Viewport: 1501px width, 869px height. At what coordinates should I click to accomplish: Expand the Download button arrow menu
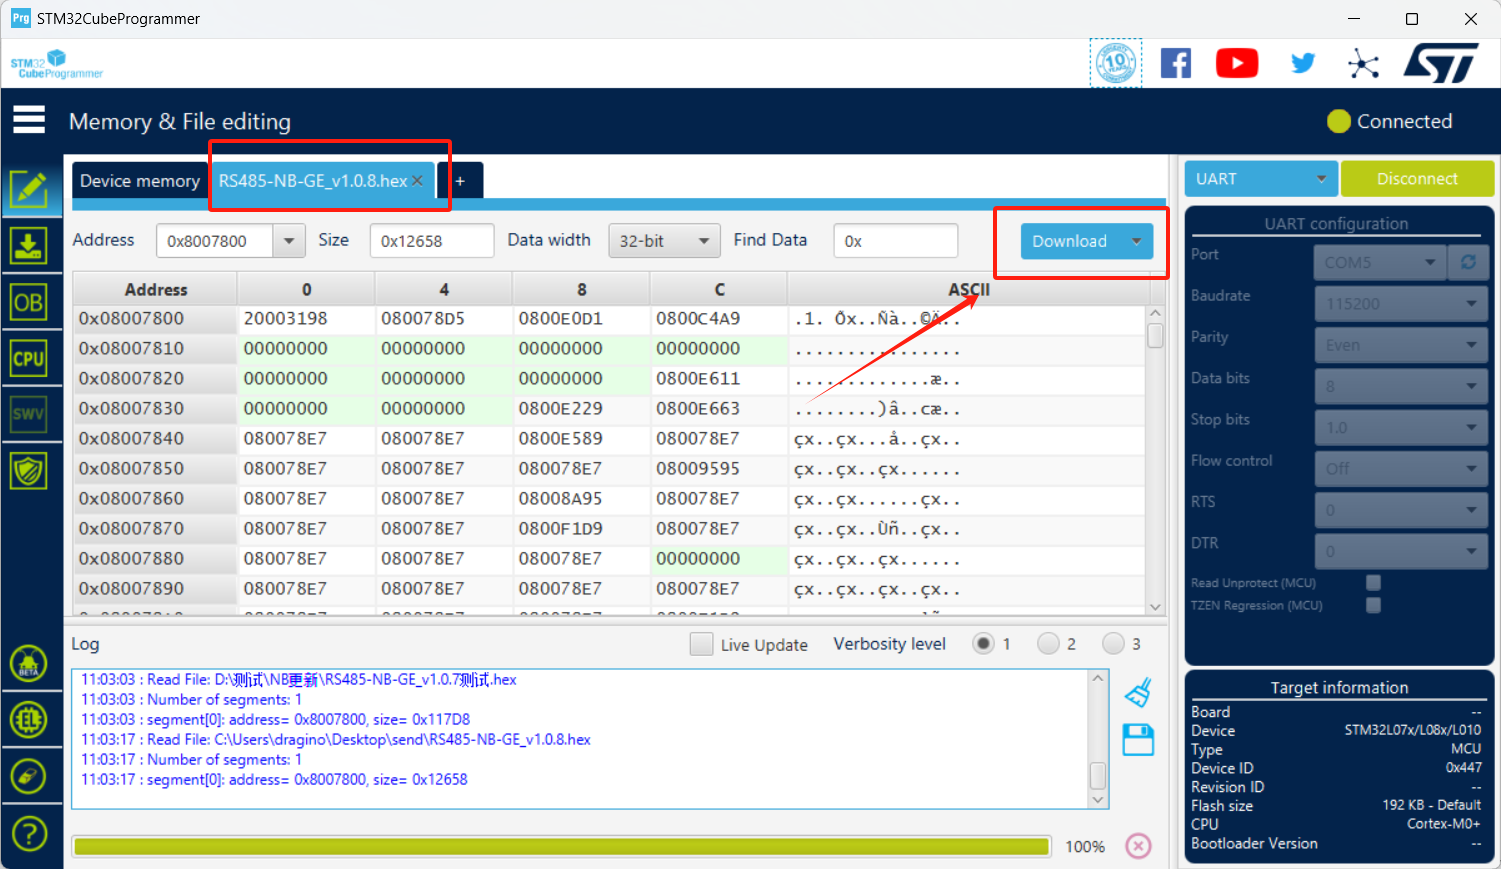pos(1137,241)
